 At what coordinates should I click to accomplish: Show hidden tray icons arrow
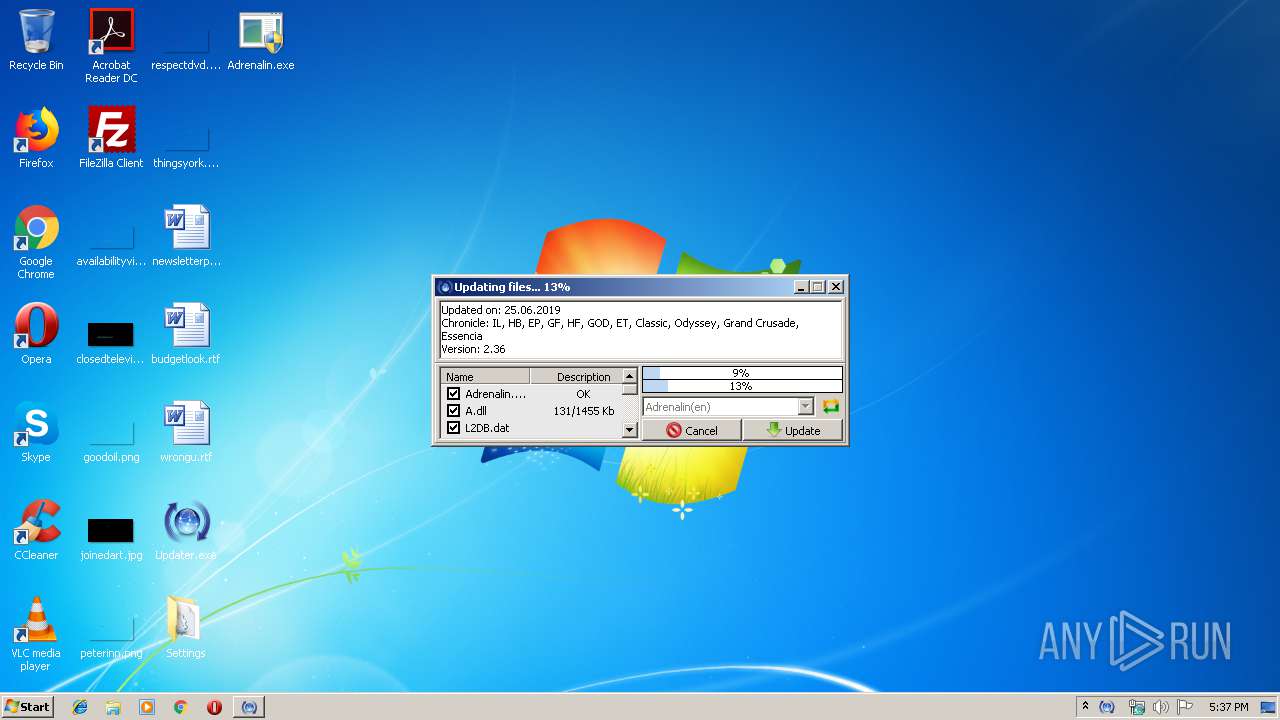coord(1085,707)
